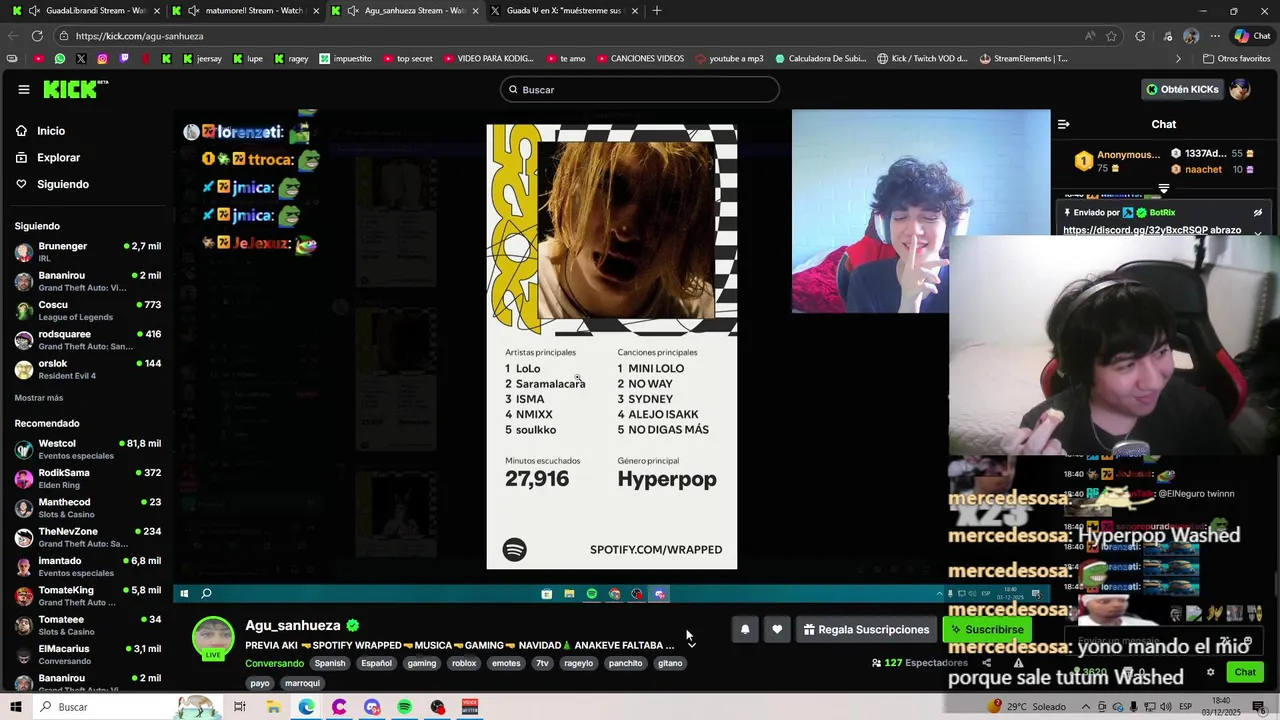Click the report warning triangle icon
This screenshot has height=720, width=1280.
[1019, 663]
